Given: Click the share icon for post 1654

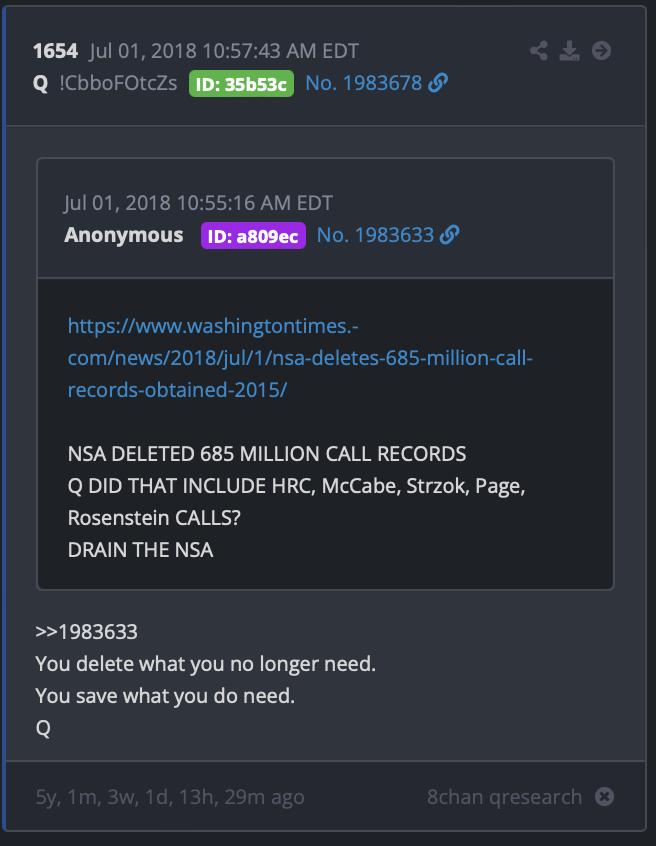Looking at the screenshot, I should pyautogui.click(x=538, y=51).
